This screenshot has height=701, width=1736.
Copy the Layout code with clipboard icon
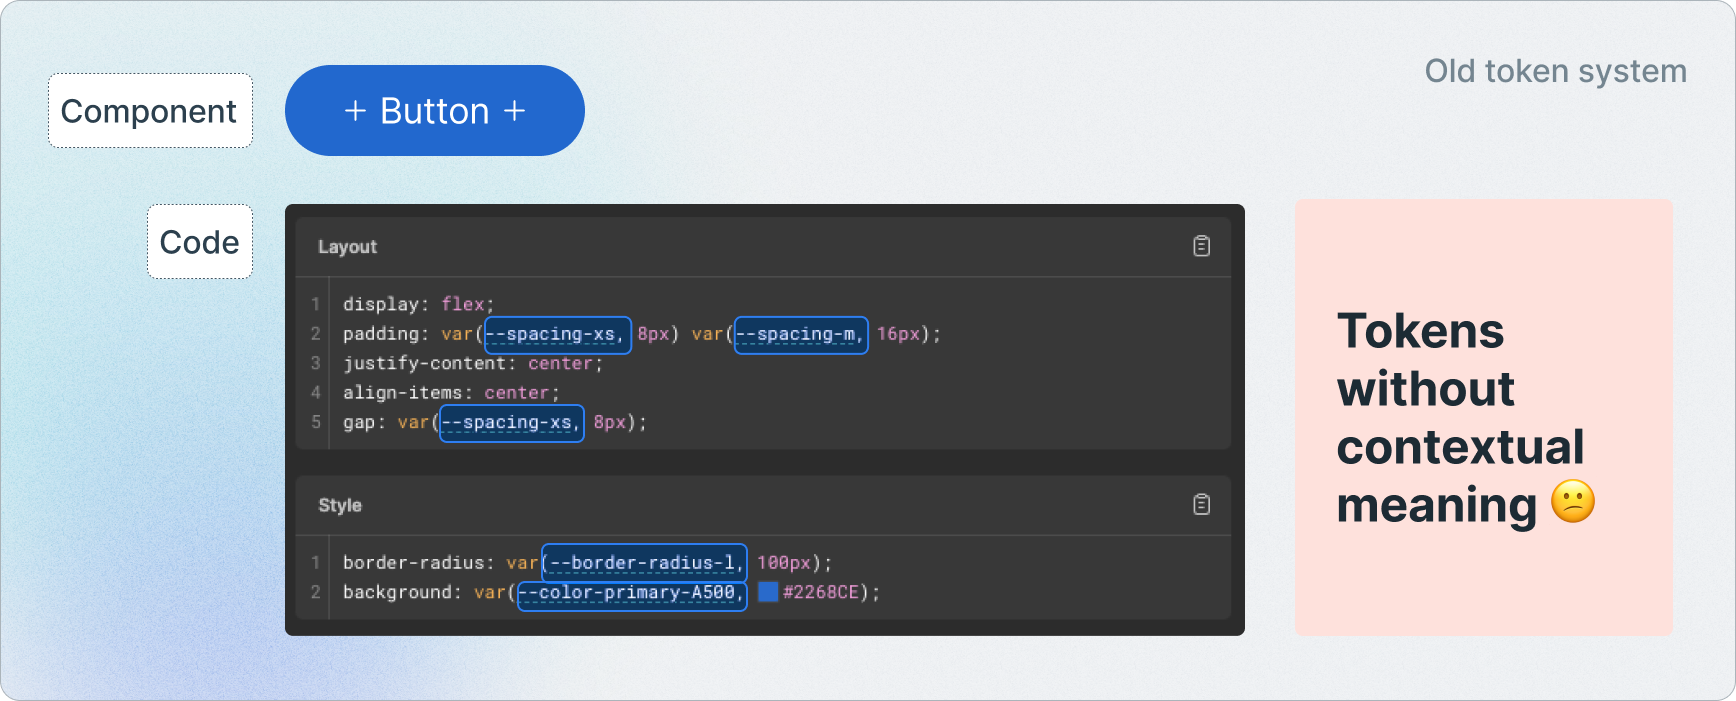click(x=1201, y=246)
